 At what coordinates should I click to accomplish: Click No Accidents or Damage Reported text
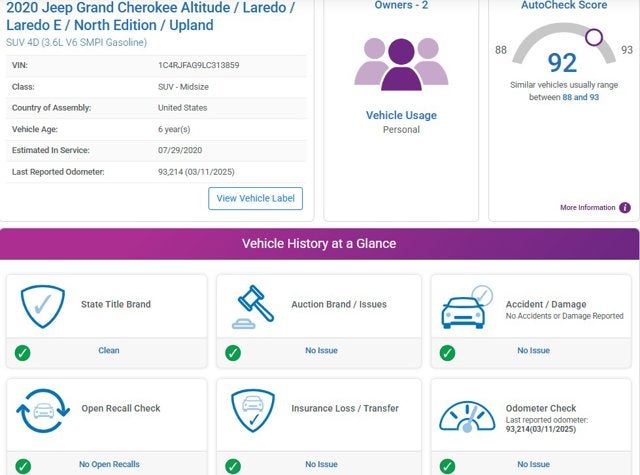coord(564,316)
